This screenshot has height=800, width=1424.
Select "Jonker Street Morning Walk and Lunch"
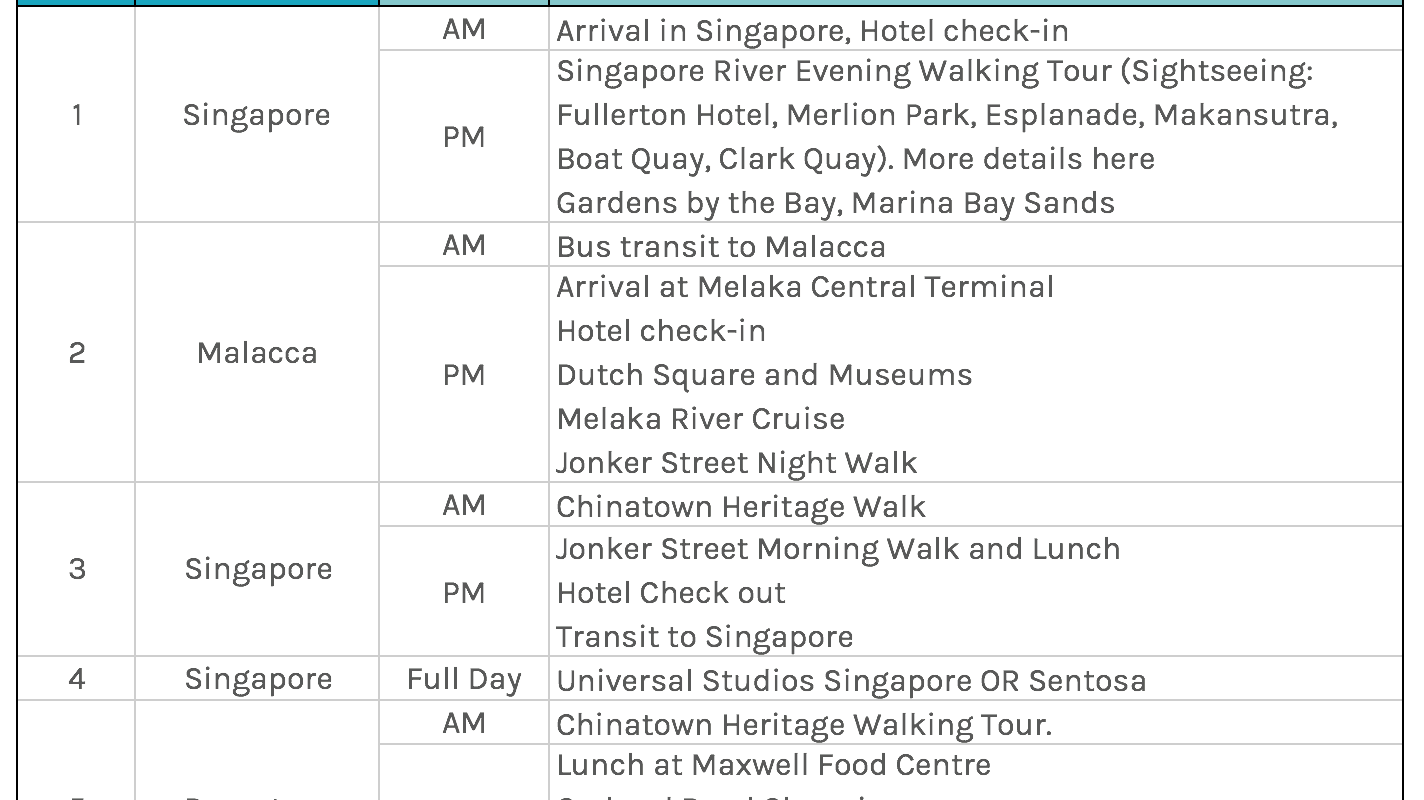click(838, 549)
